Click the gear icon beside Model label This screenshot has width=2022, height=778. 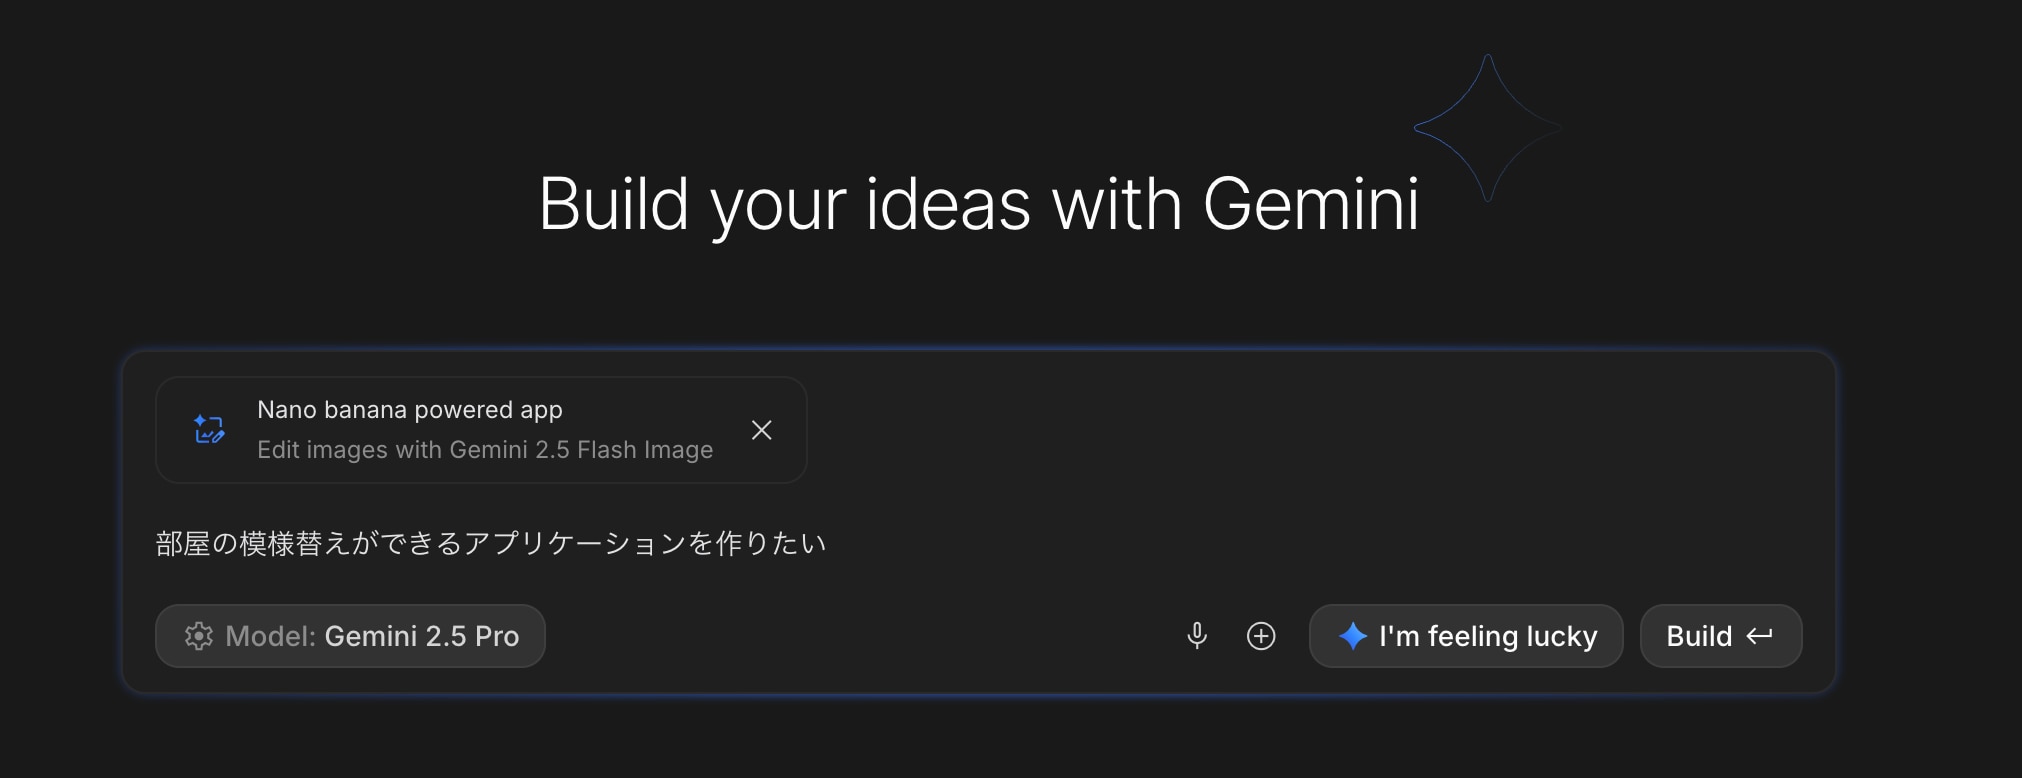(199, 636)
